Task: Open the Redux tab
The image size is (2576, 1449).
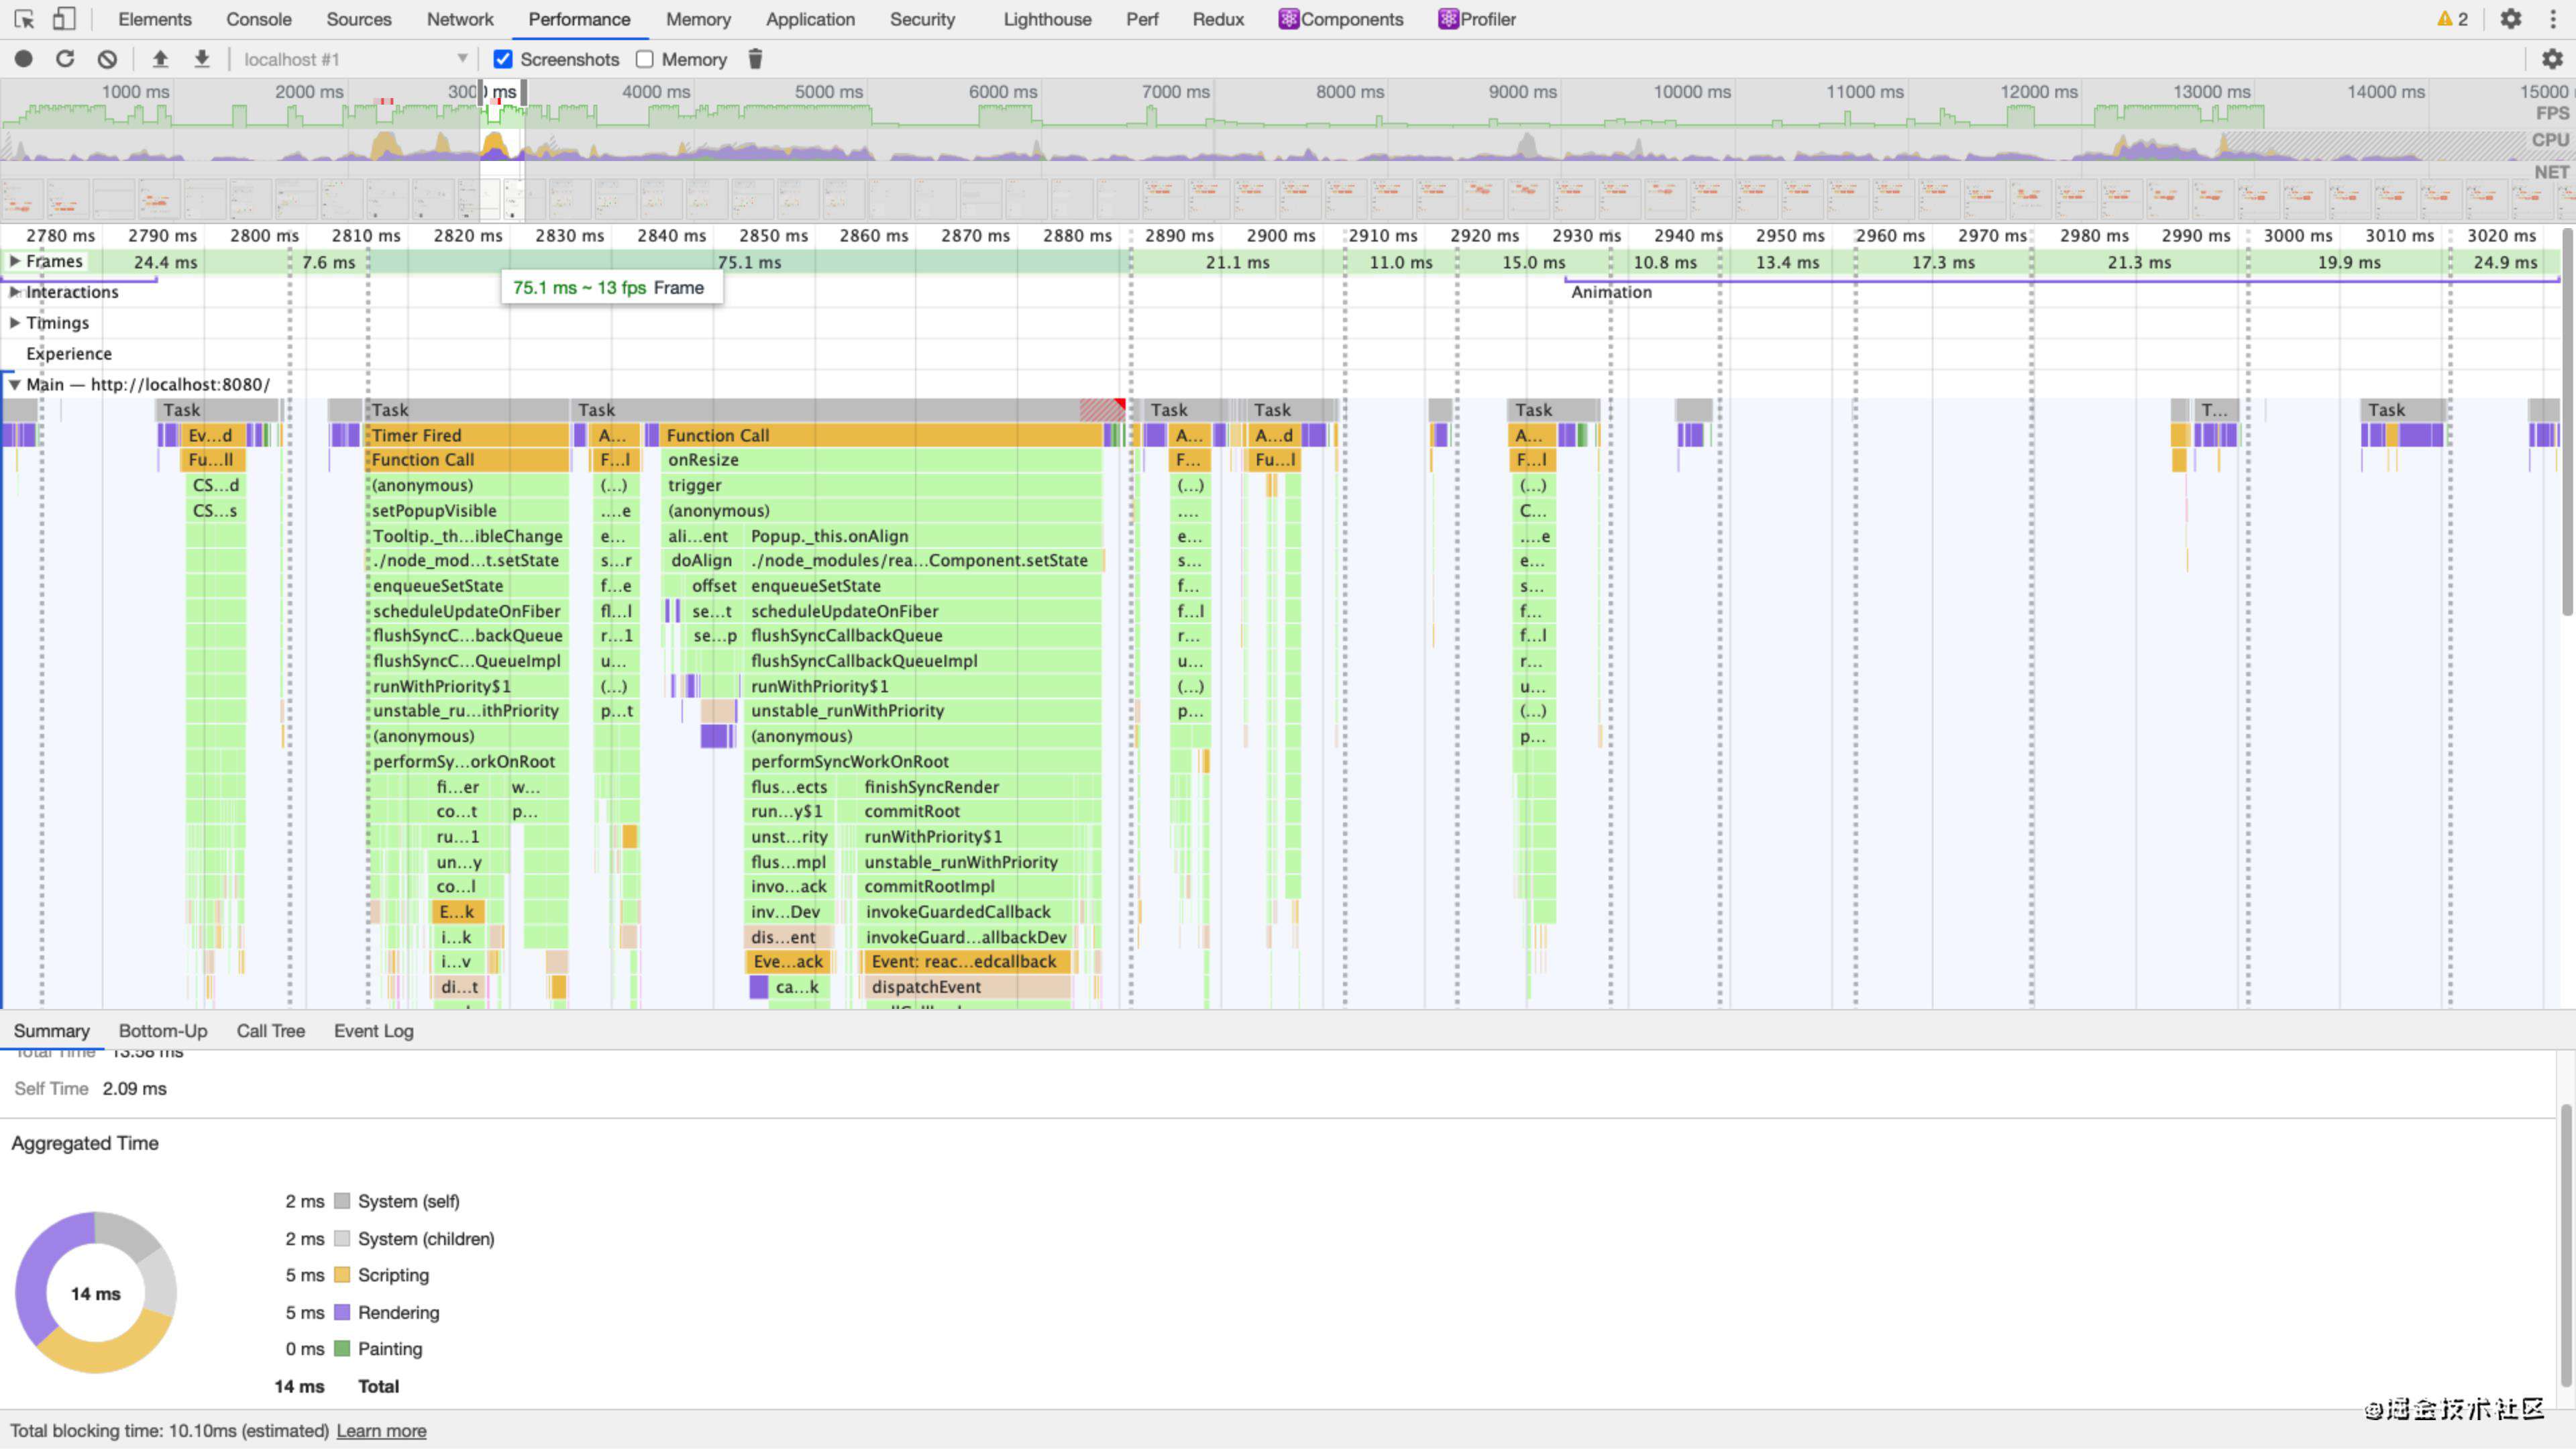Action: [1218, 19]
